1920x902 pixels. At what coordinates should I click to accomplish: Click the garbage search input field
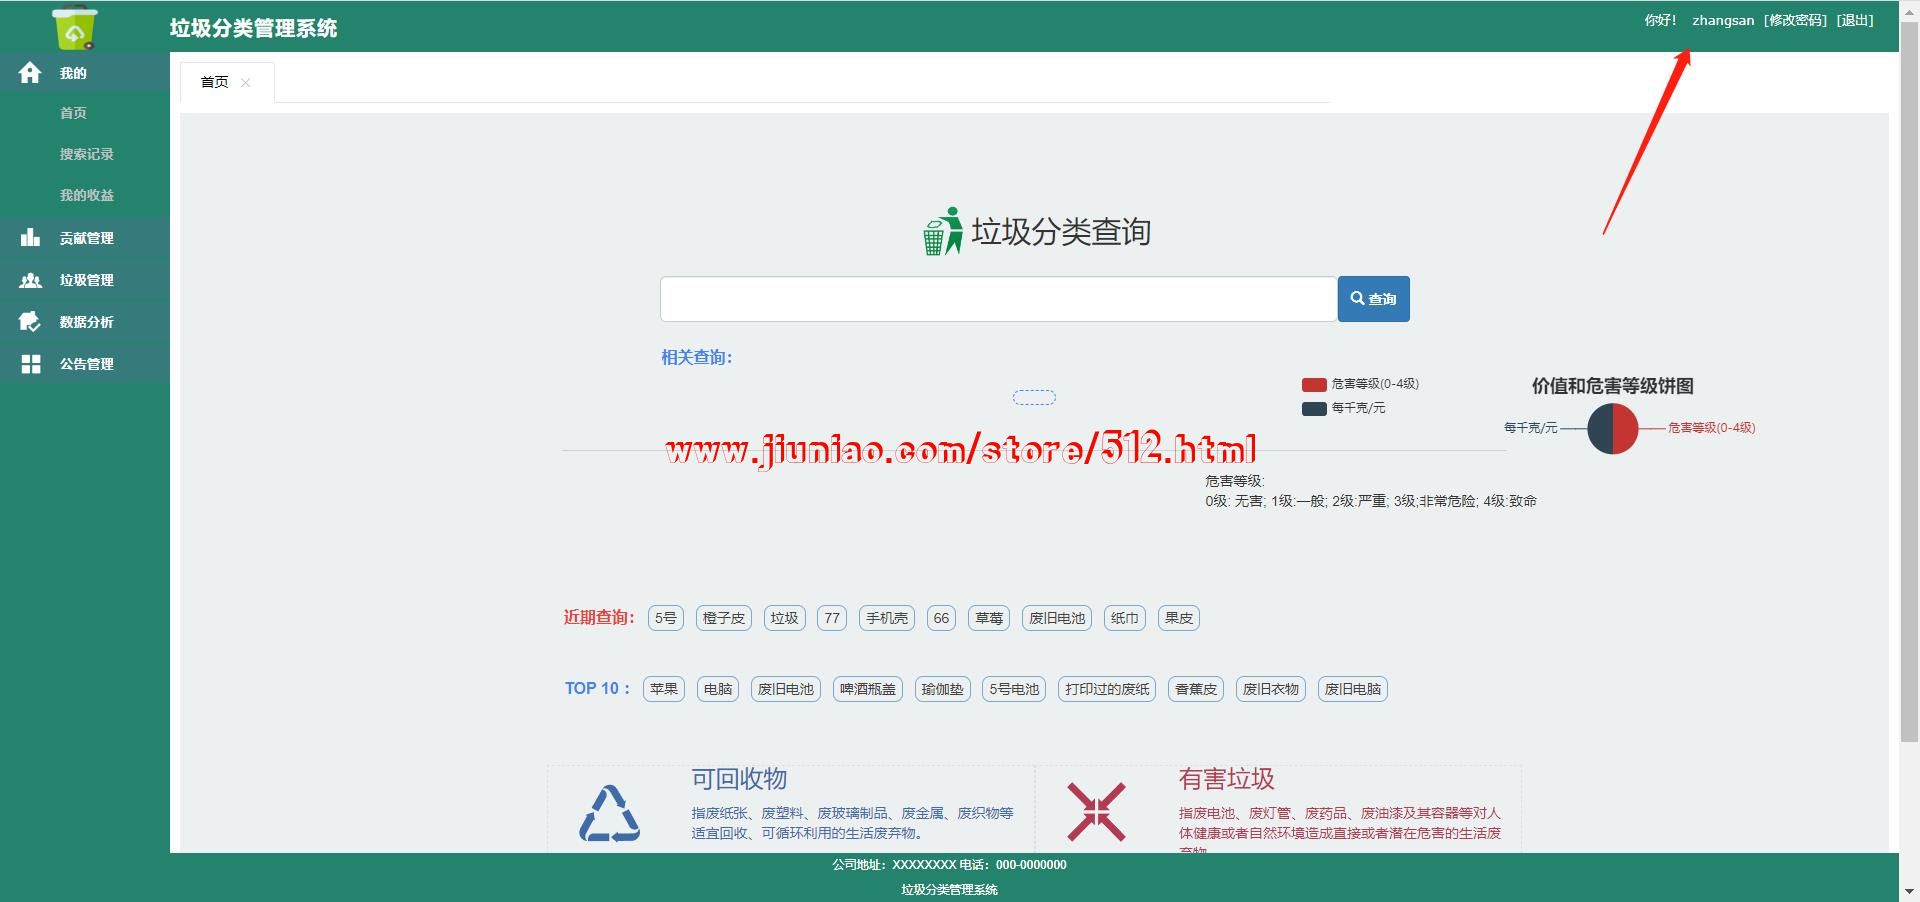998,299
